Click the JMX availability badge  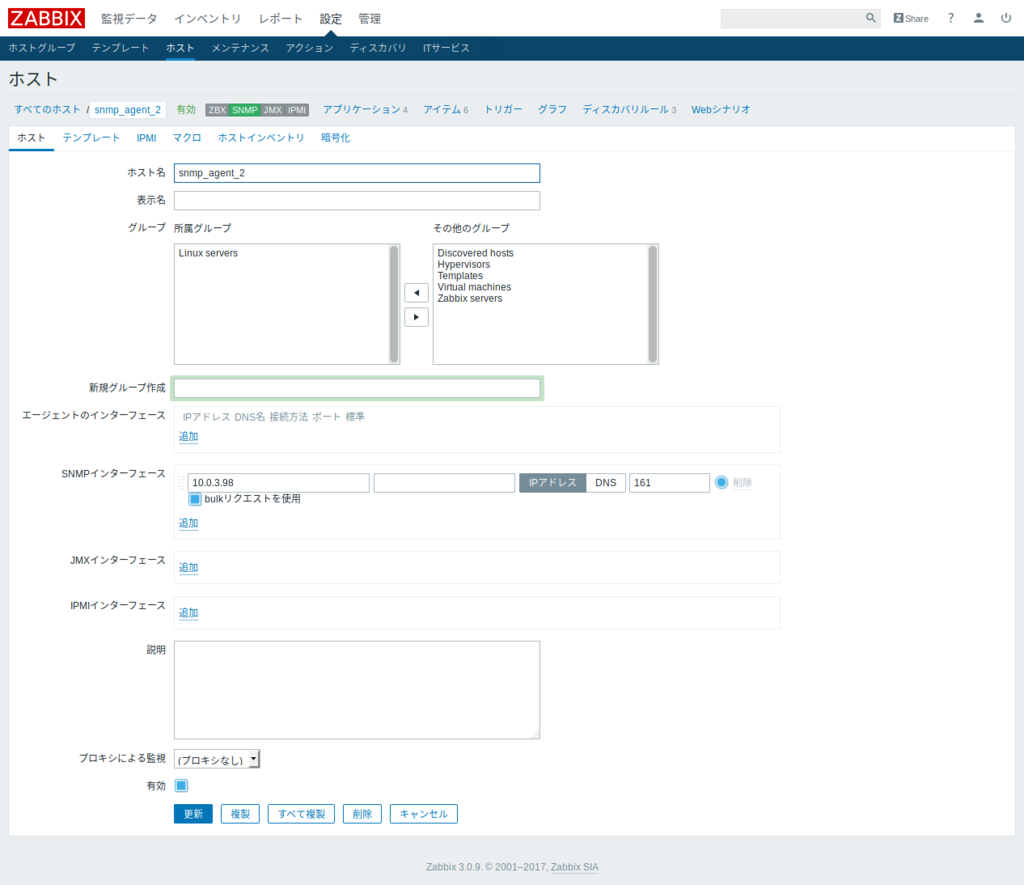pyautogui.click(x=272, y=110)
